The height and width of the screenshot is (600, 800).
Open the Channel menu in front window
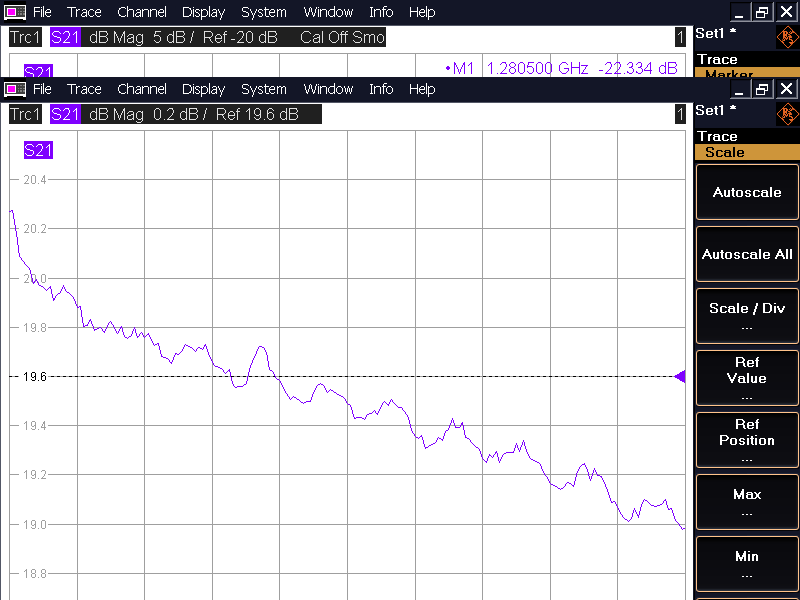[143, 89]
